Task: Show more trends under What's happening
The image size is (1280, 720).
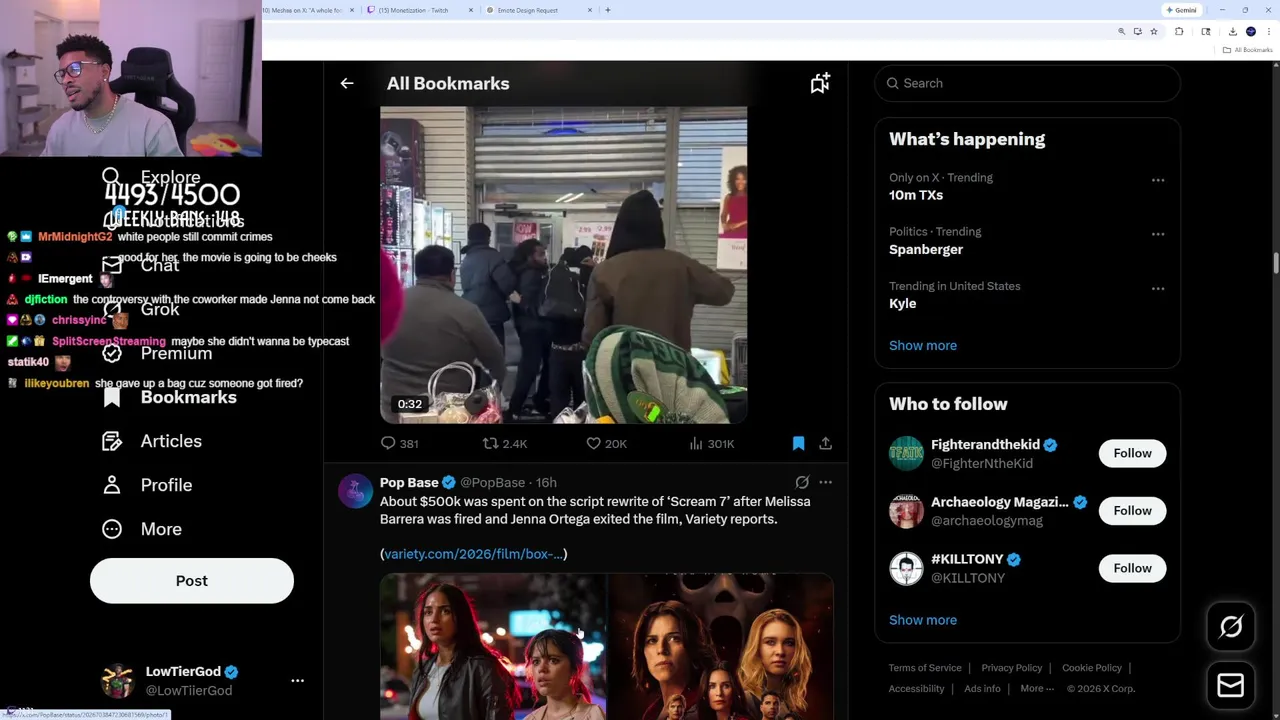Action: (923, 345)
